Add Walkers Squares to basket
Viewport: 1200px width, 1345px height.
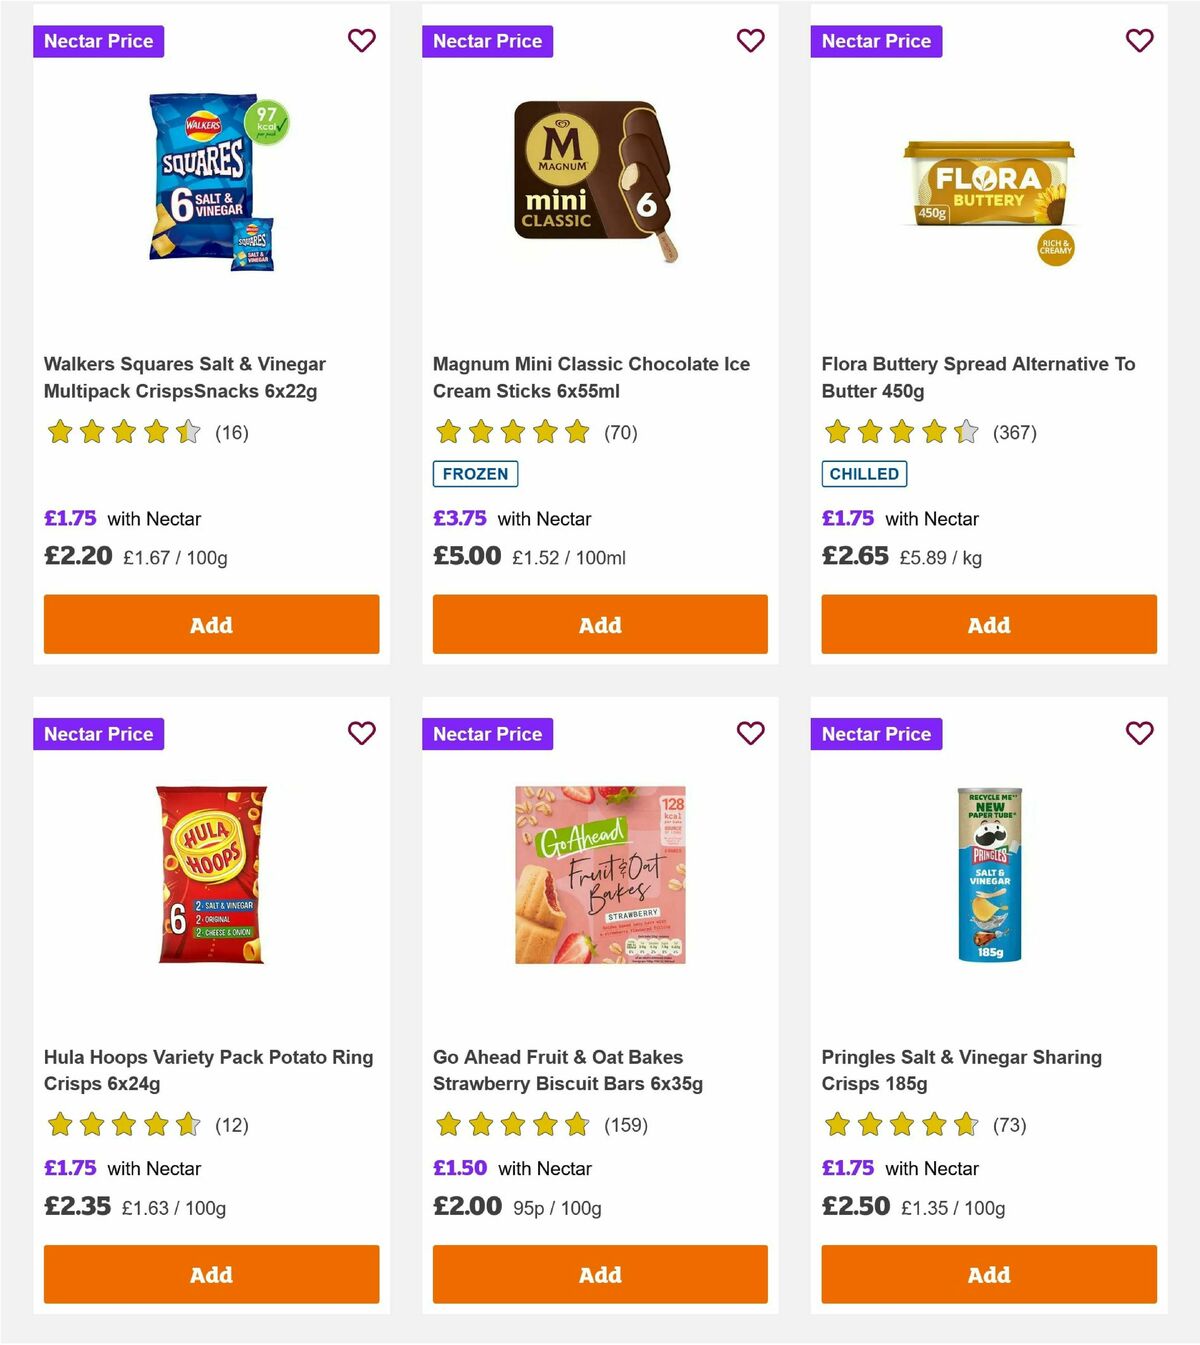(x=210, y=624)
